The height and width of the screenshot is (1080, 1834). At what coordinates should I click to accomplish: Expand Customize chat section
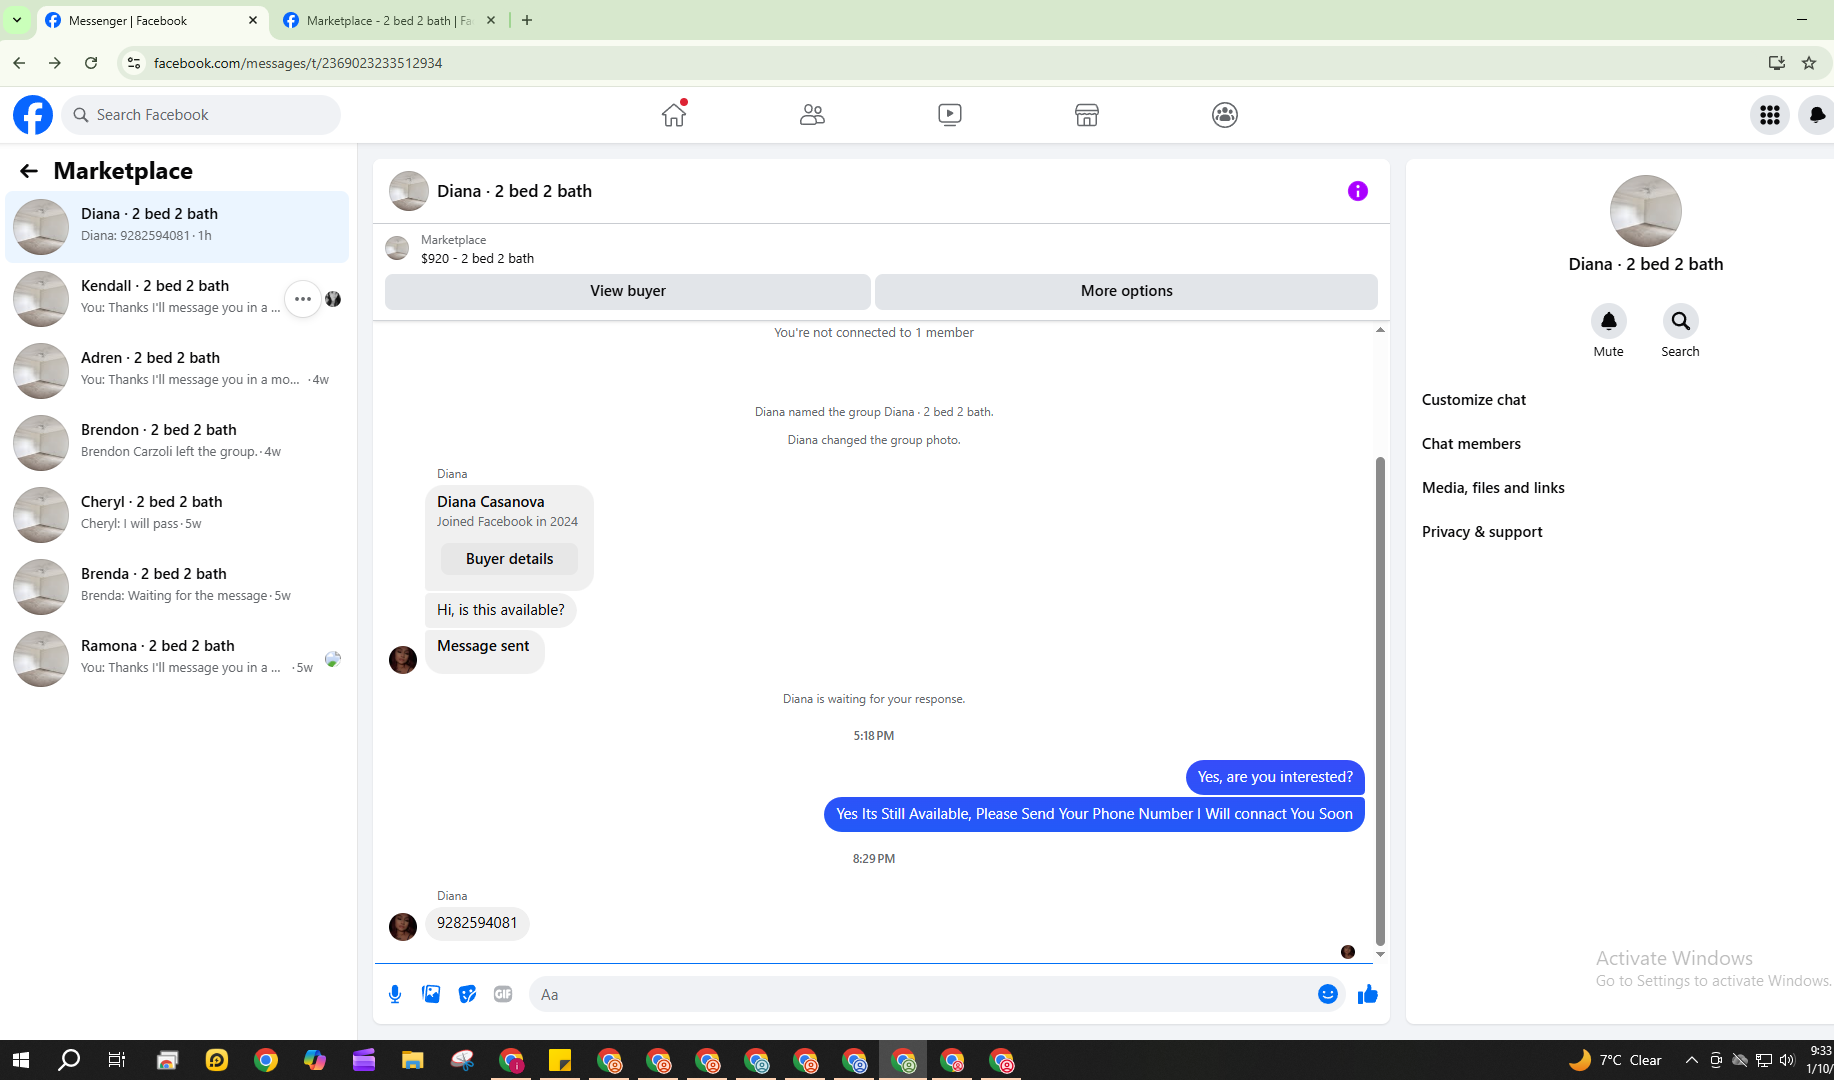1474,400
